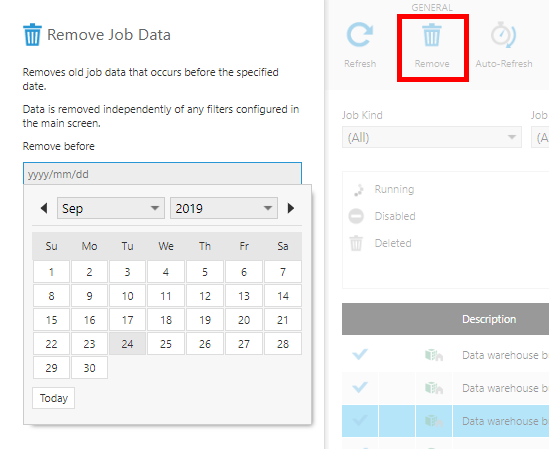Click the first row's blue checkmark icon
The width and height of the screenshot is (549, 449).
tap(360, 354)
